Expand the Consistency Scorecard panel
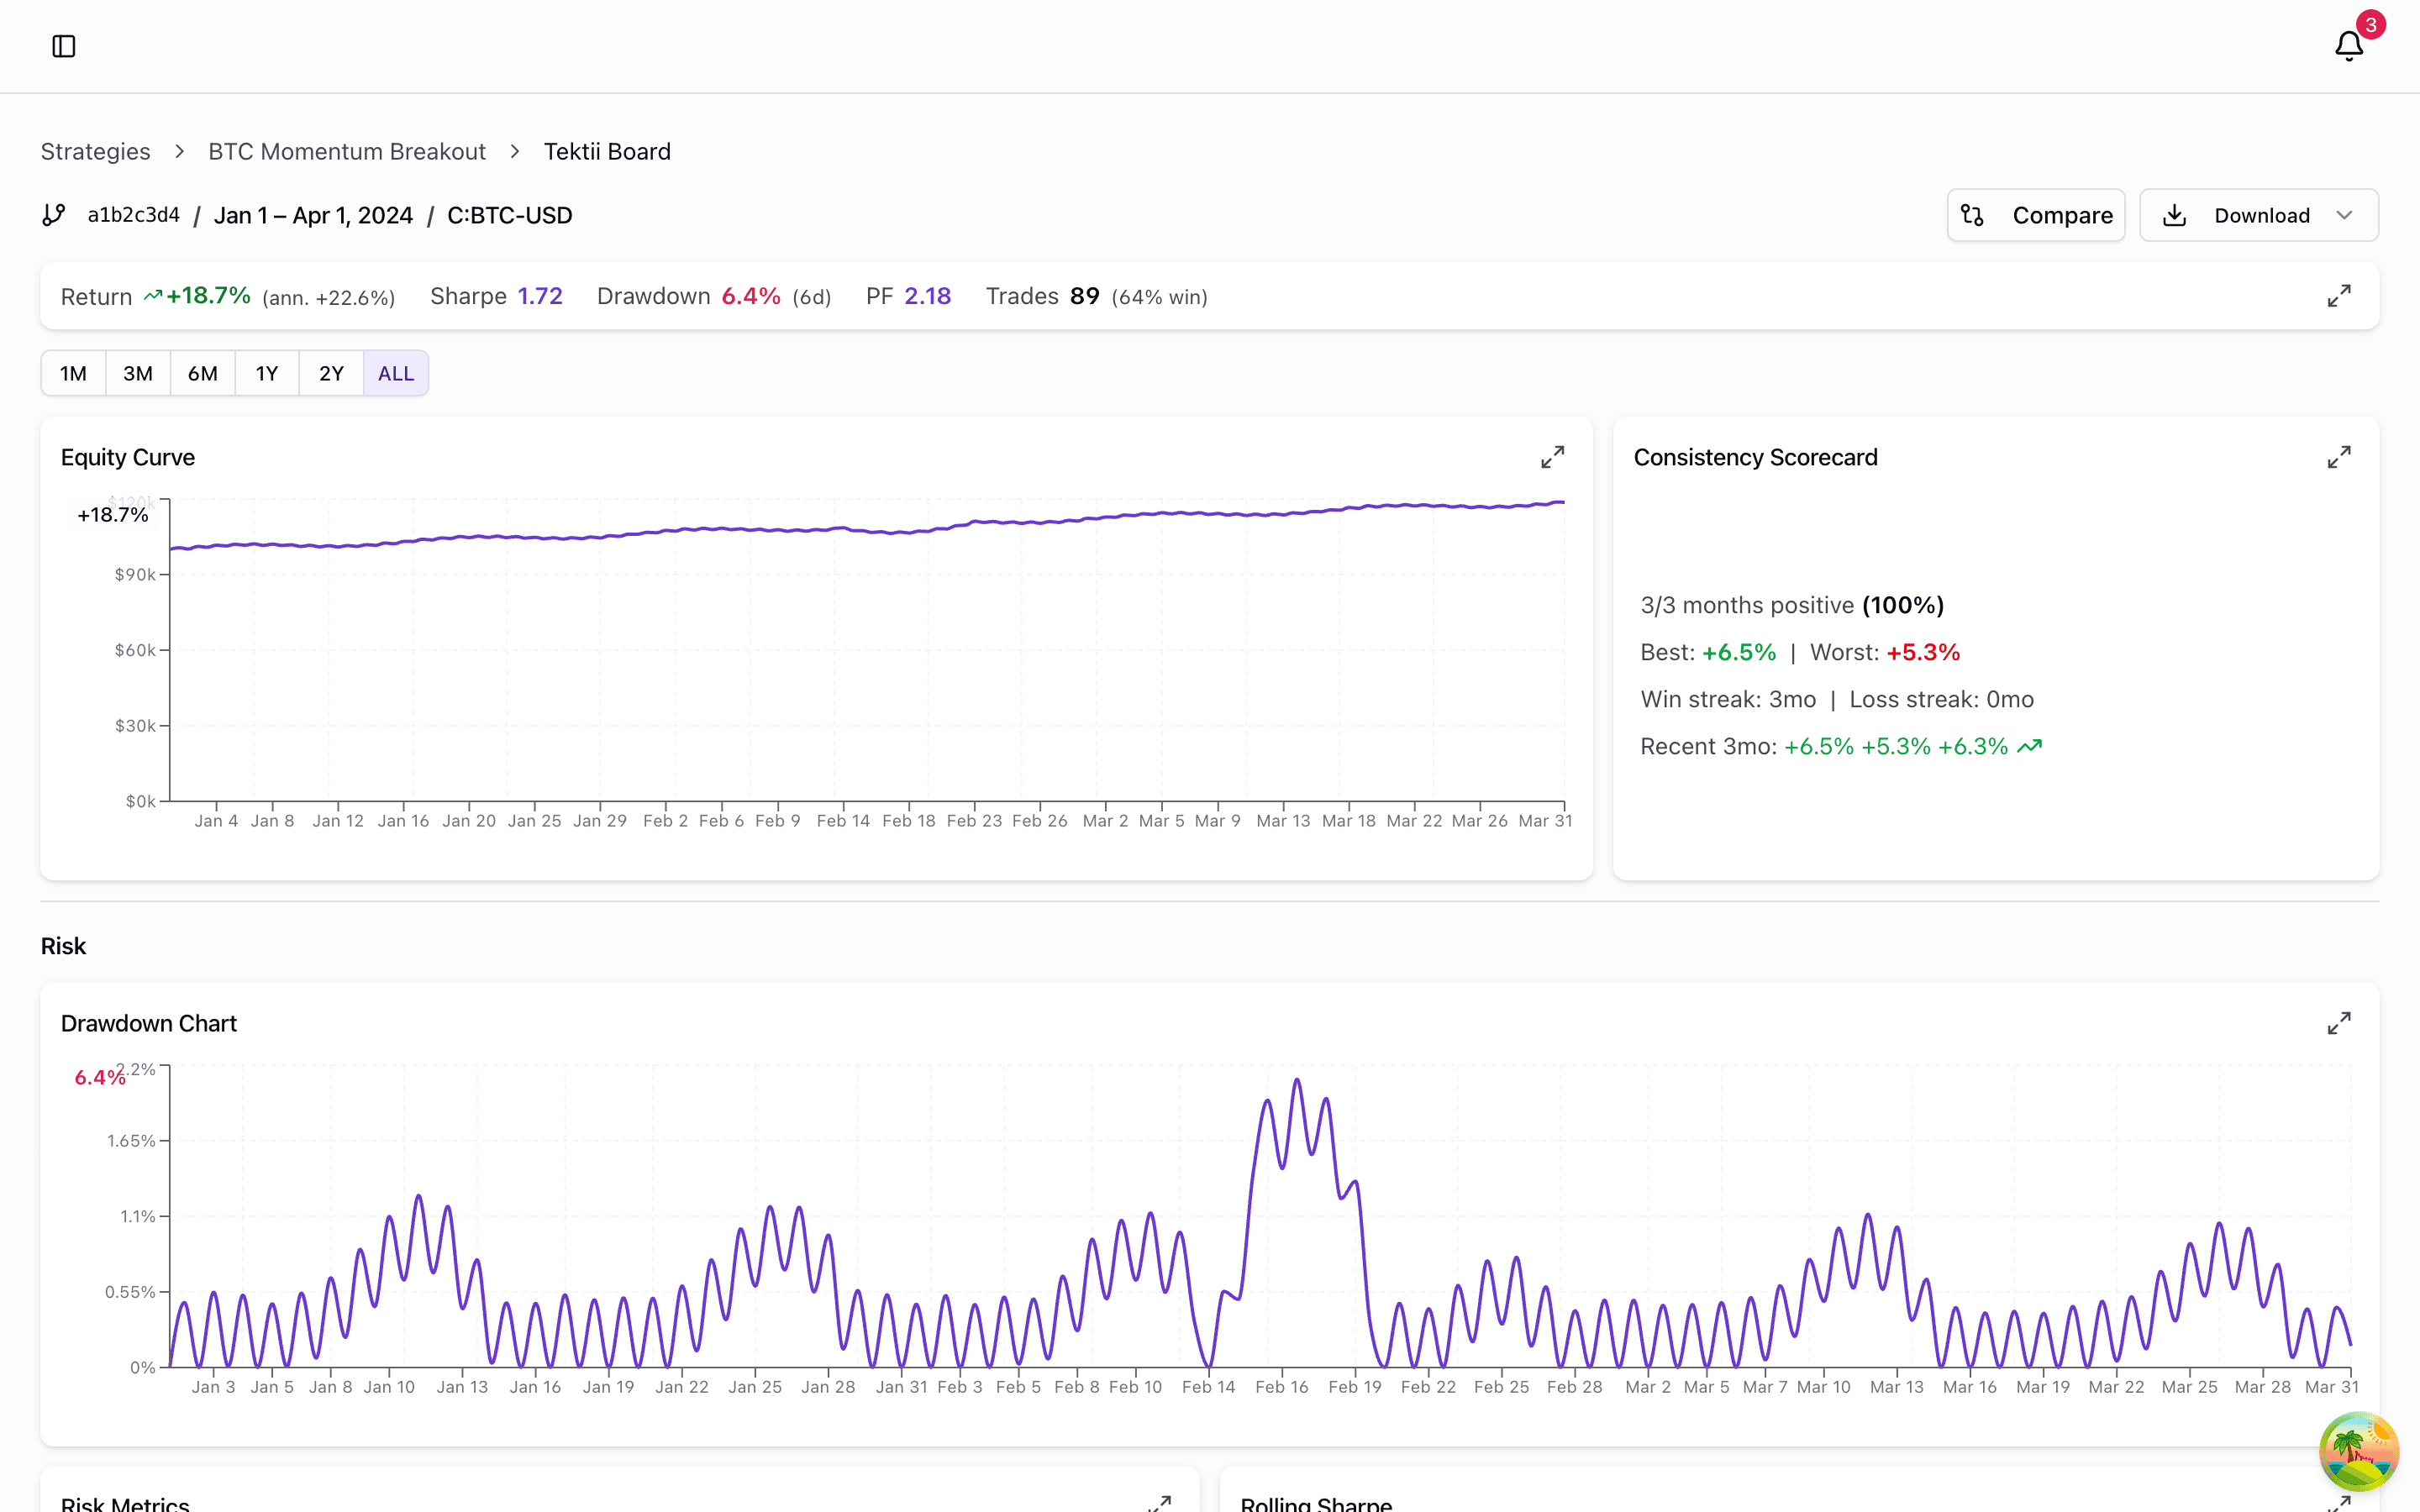 point(2340,456)
